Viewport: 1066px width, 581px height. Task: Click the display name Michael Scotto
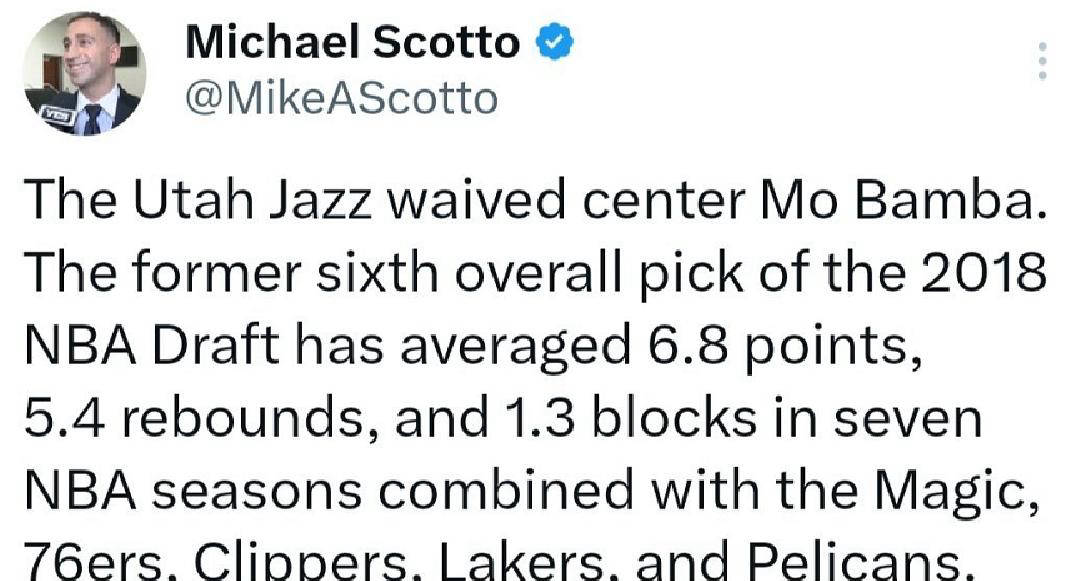click(355, 42)
